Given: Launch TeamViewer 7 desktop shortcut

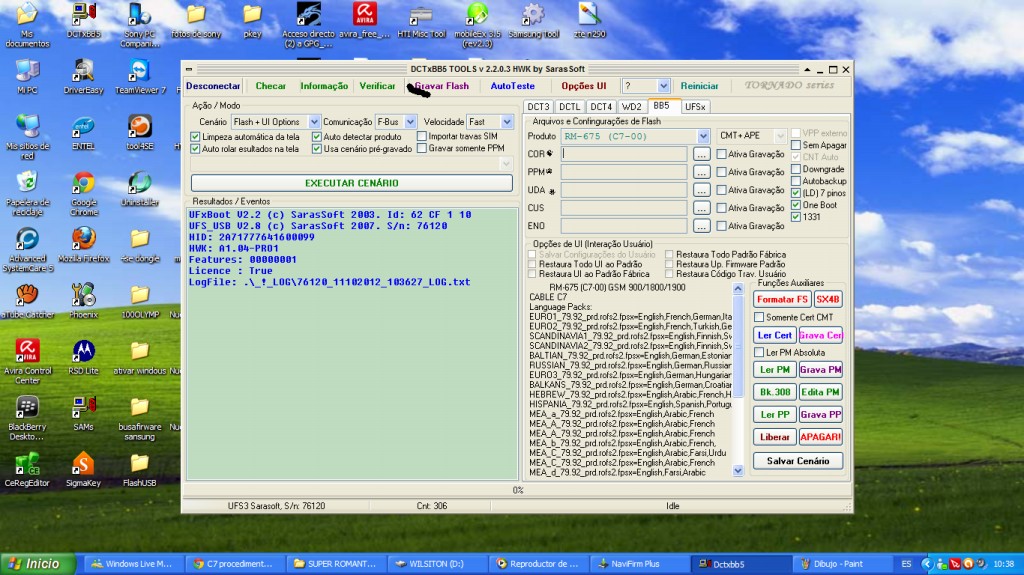Looking at the screenshot, I should (x=140, y=76).
